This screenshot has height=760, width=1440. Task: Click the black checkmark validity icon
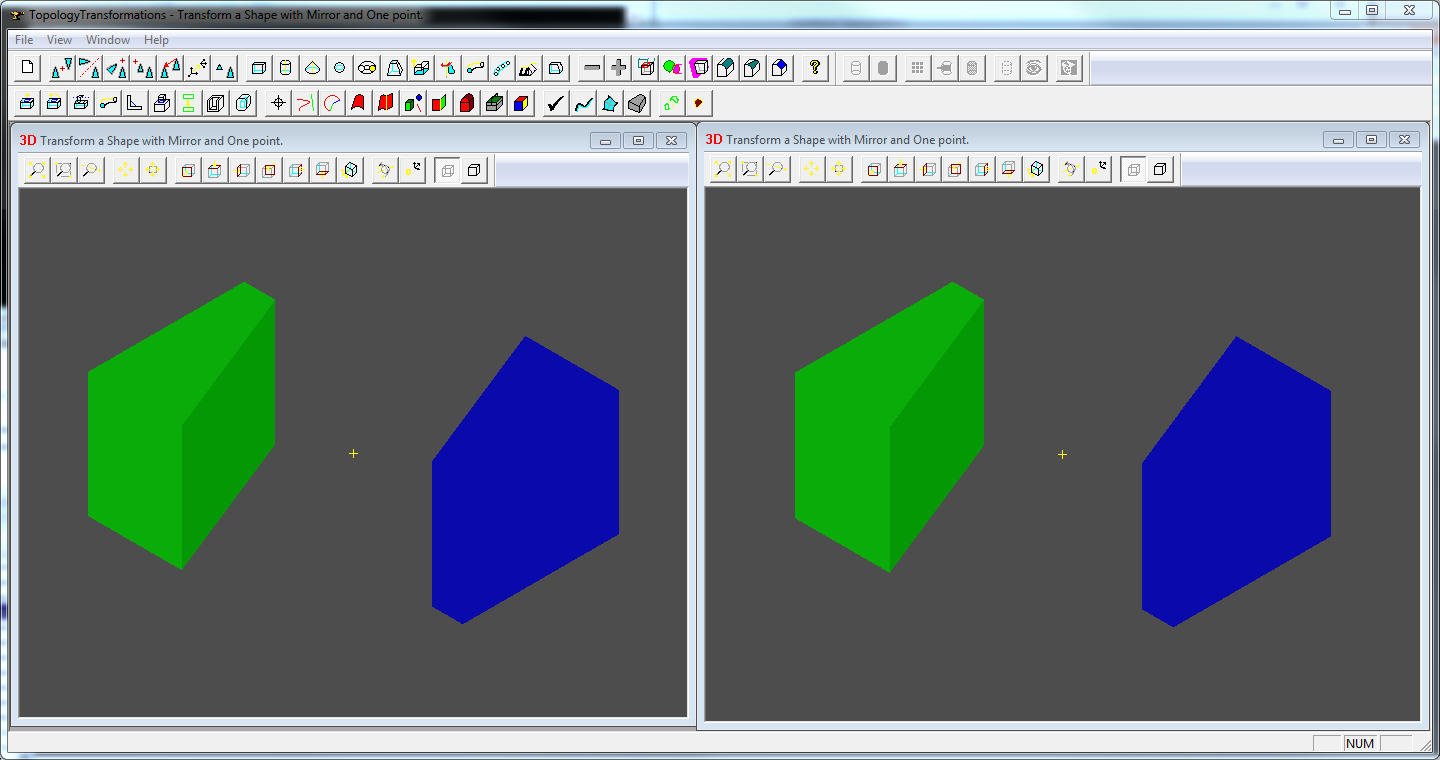click(556, 103)
